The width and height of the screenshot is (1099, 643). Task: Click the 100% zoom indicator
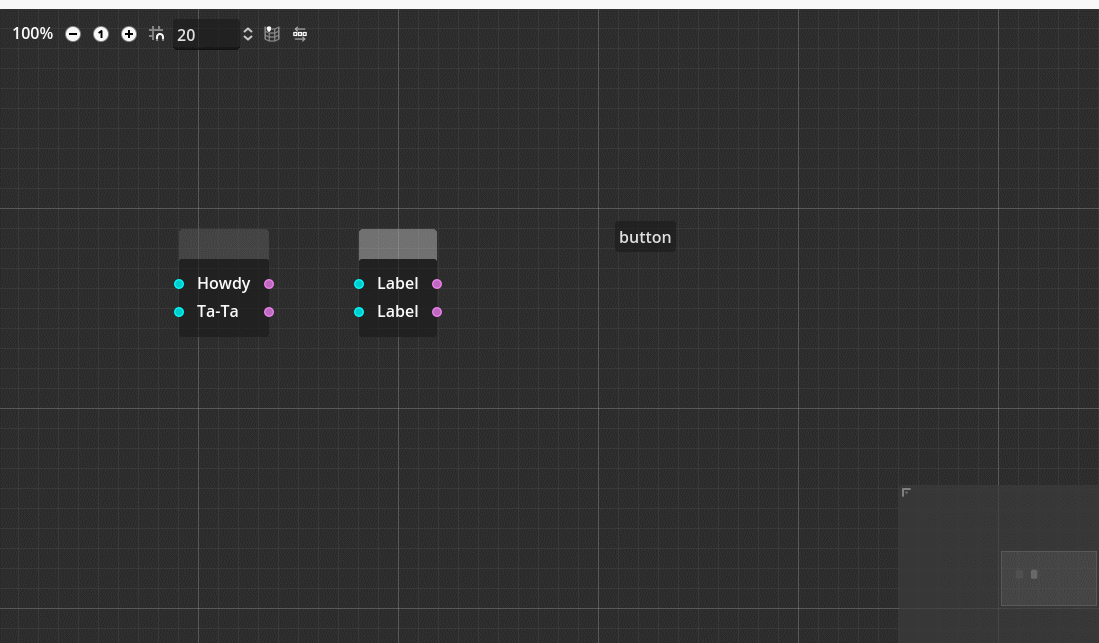click(32, 33)
